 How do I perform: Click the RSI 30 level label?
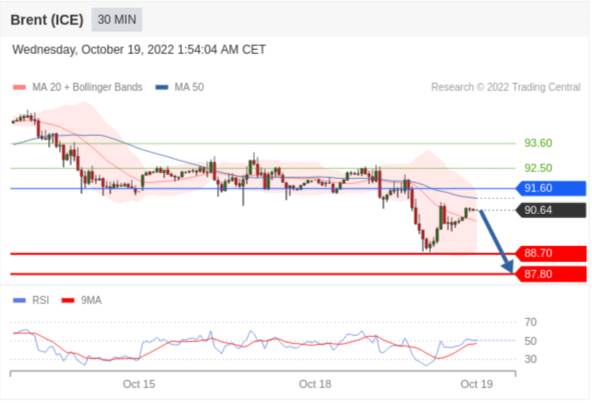click(x=530, y=359)
